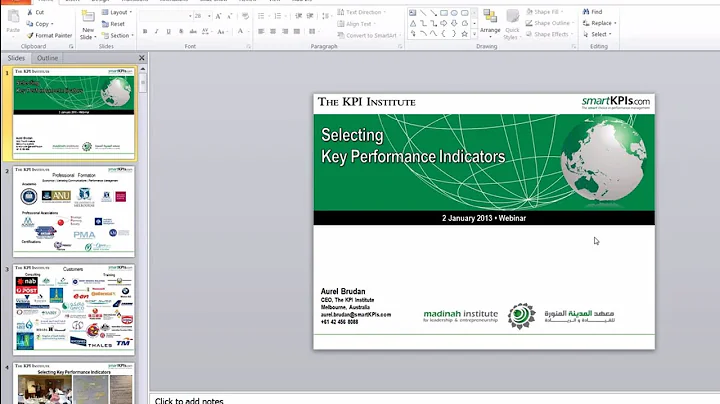Open the Font Color dropdown
Viewport: 720px width, 404px height.
click(x=248, y=31)
